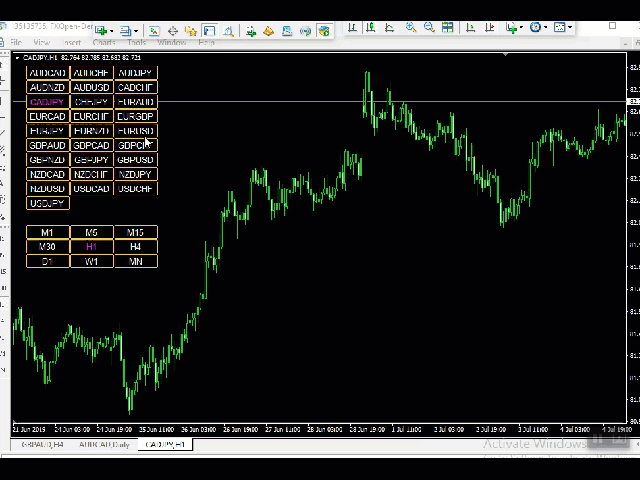Open the Insert menu

[x=72, y=42]
